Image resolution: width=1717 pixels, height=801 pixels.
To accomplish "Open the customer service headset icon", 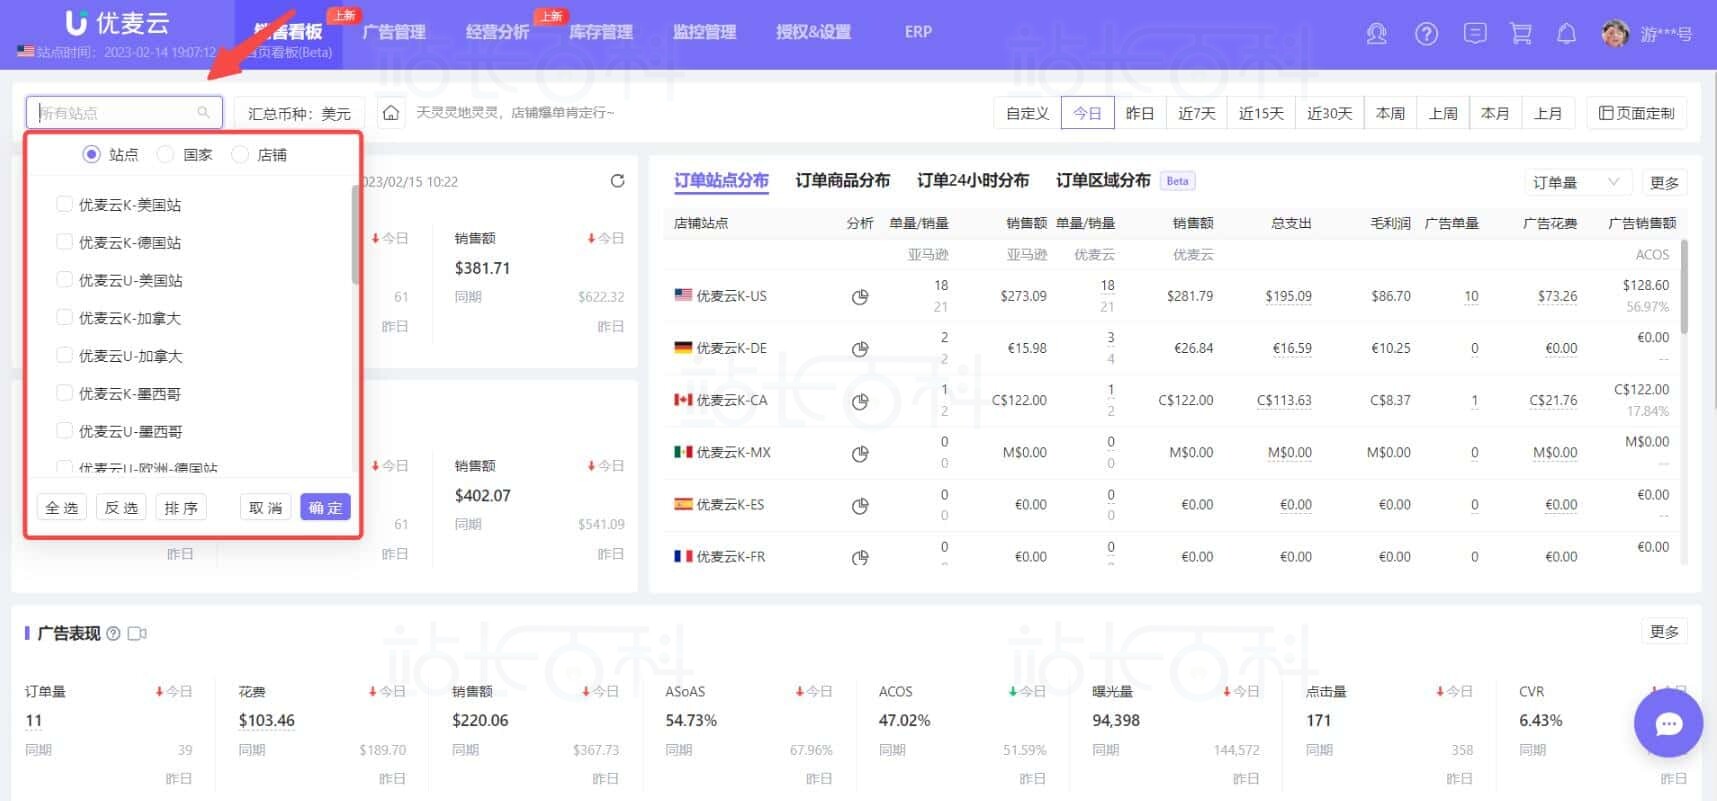I will tap(1377, 34).
